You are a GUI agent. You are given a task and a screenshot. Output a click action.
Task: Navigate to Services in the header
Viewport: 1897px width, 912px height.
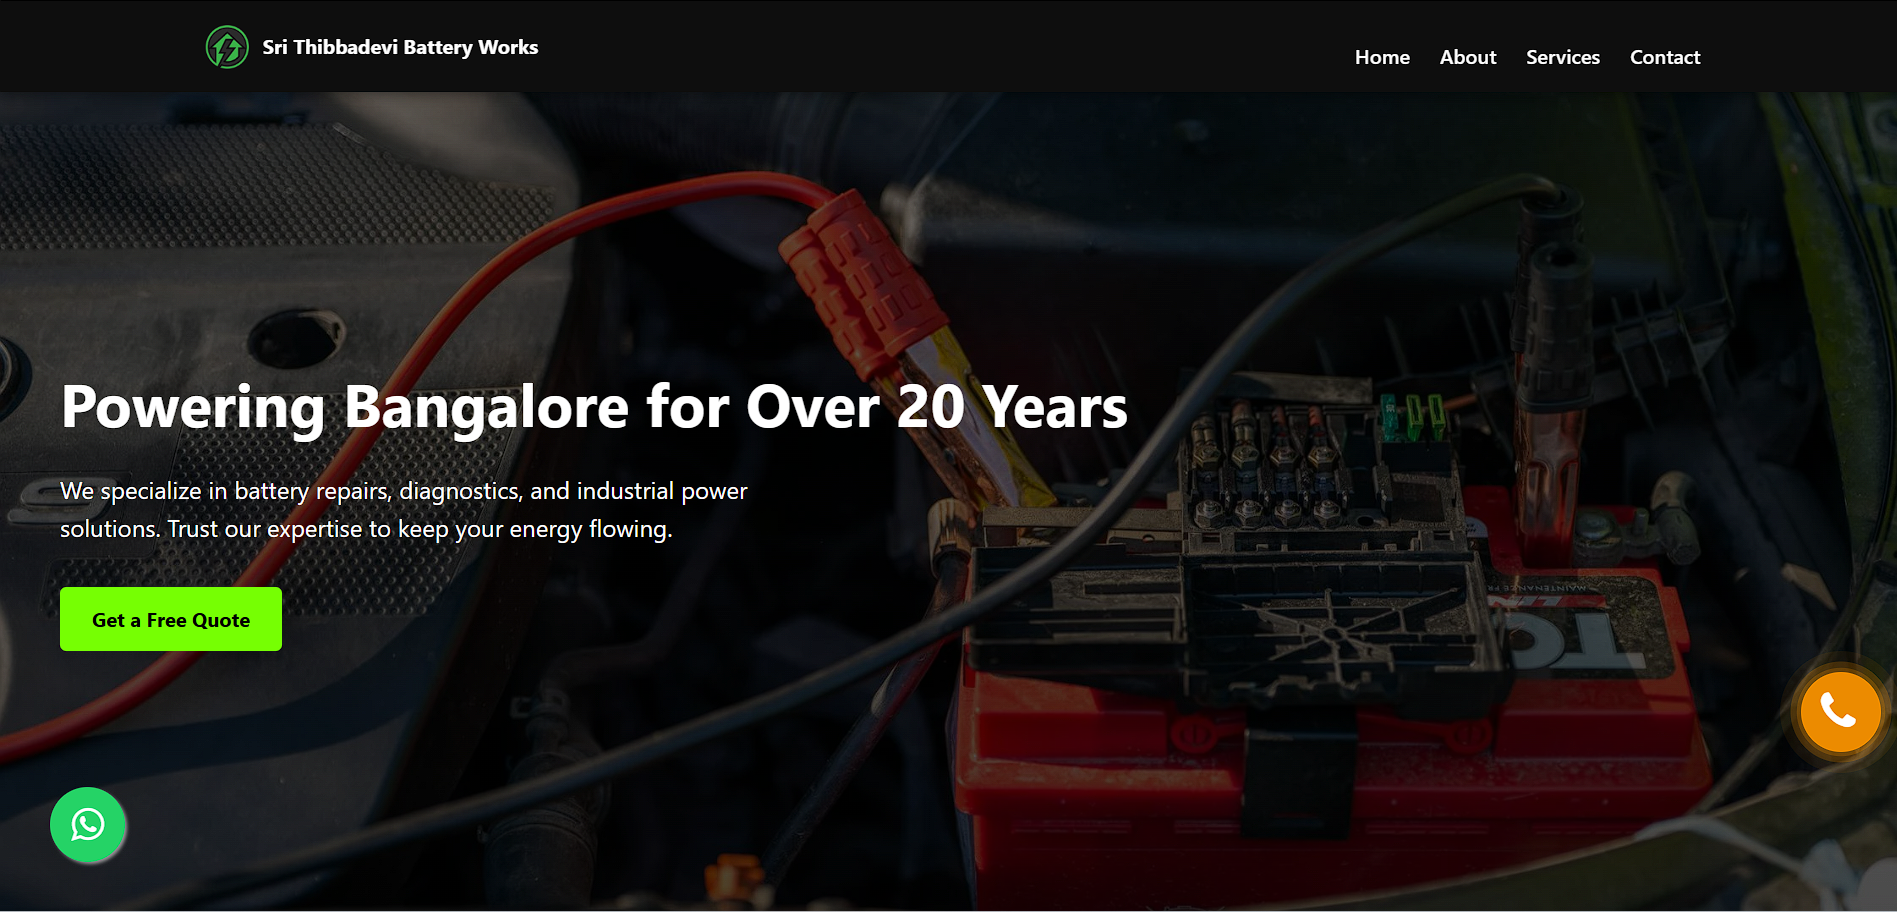1562,57
